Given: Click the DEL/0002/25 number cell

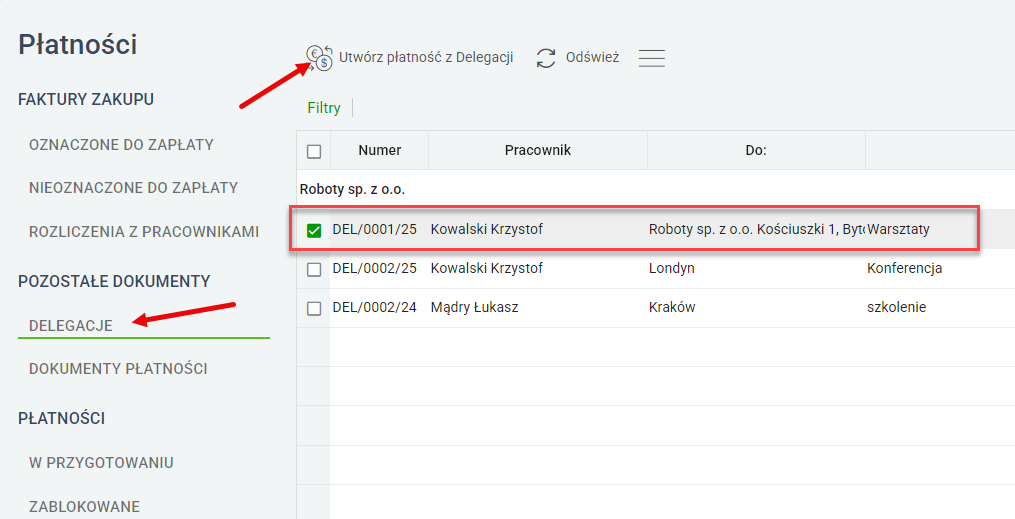Looking at the screenshot, I should pyautogui.click(x=374, y=268).
